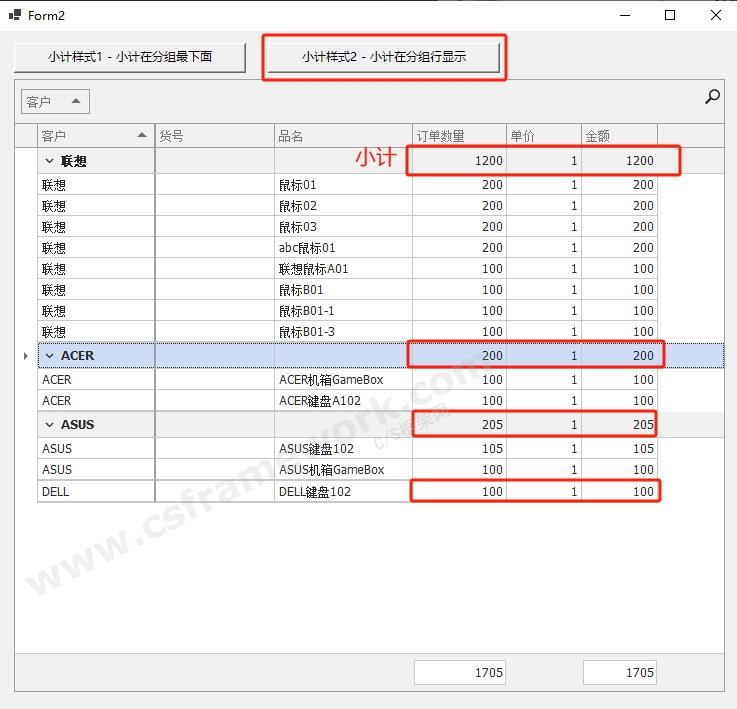737x709 pixels.
Task: Collapse the 联想 group row
Action: (49, 161)
